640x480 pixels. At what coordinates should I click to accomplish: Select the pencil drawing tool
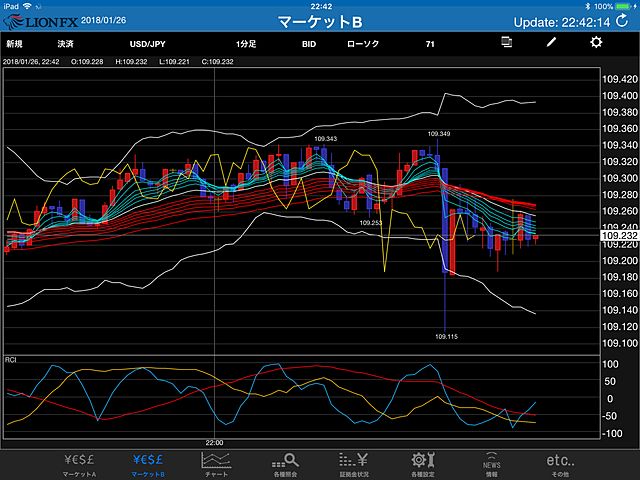pyautogui.click(x=550, y=43)
